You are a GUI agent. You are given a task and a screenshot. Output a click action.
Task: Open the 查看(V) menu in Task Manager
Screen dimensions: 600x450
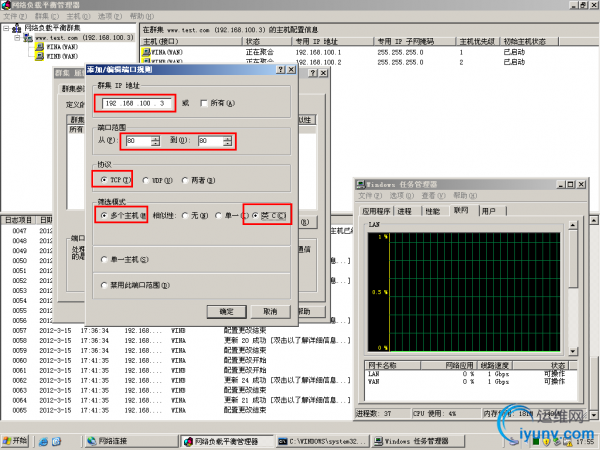click(434, 196)
